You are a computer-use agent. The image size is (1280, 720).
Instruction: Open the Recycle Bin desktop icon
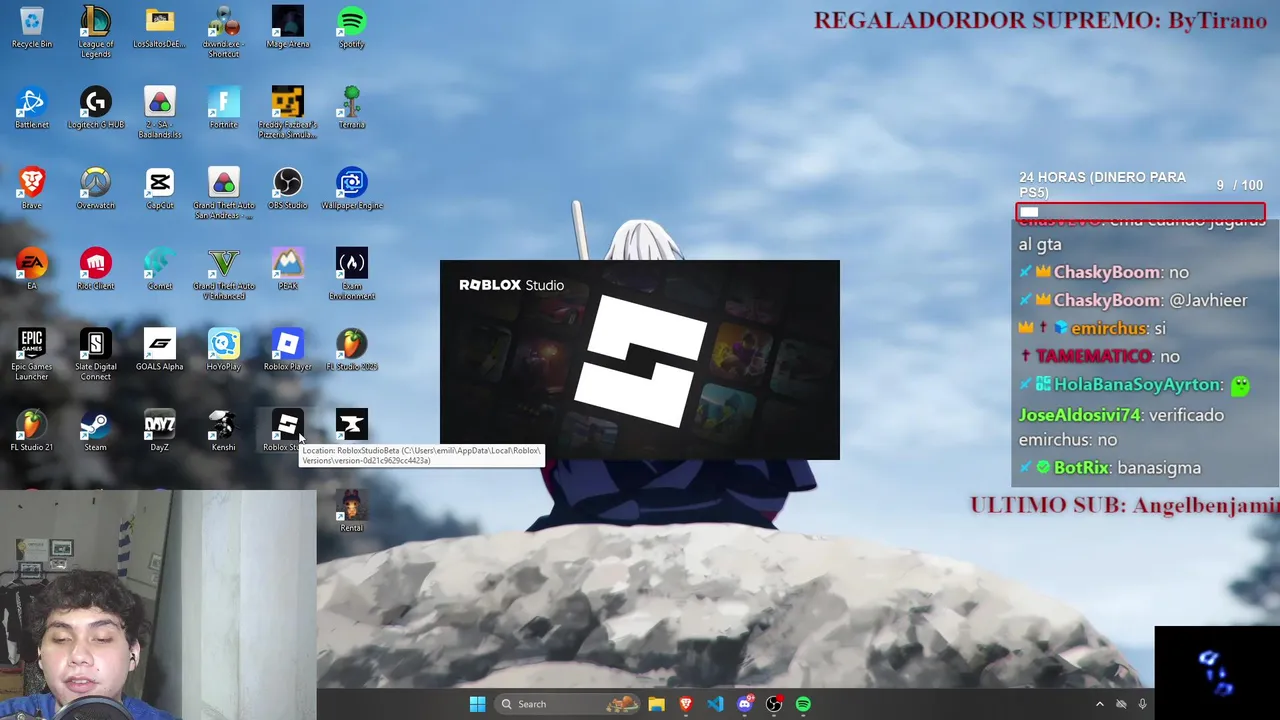[32, 28]
